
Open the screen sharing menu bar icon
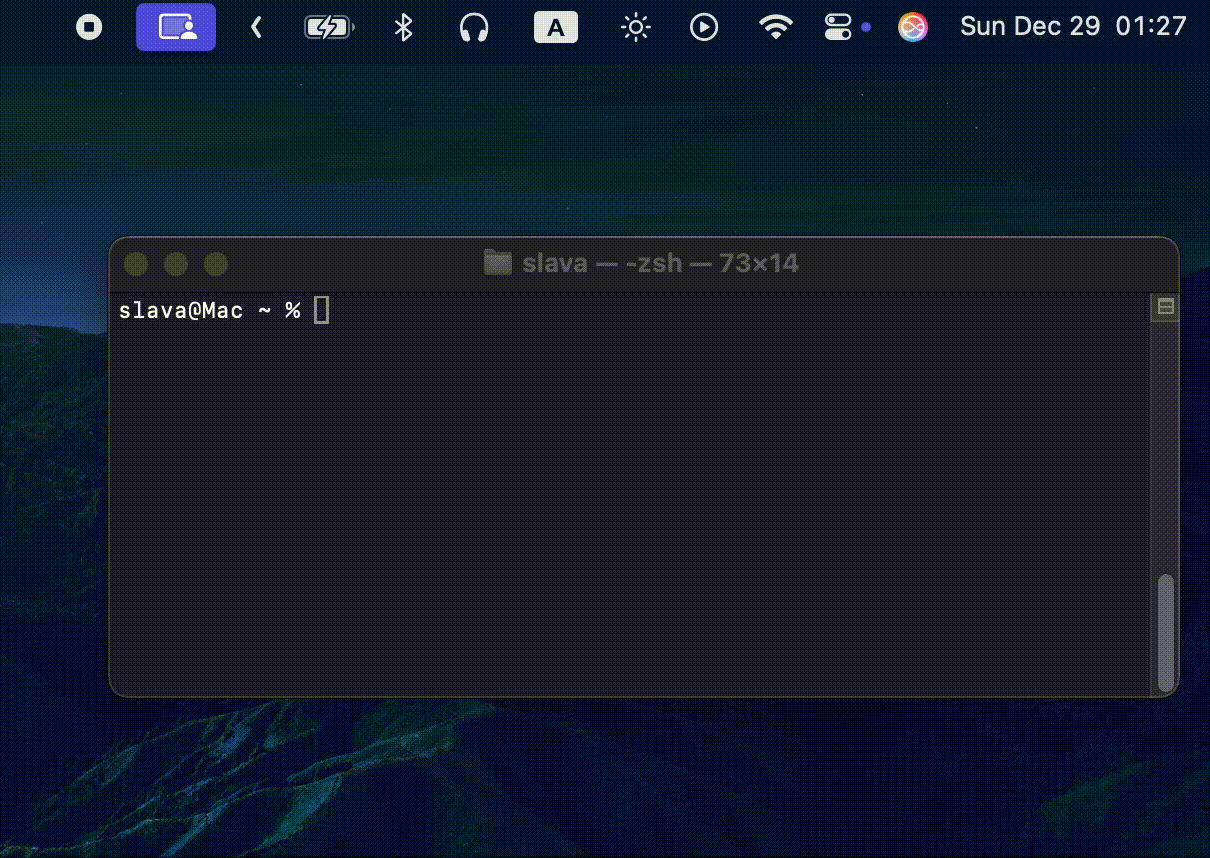click(175, 27)
